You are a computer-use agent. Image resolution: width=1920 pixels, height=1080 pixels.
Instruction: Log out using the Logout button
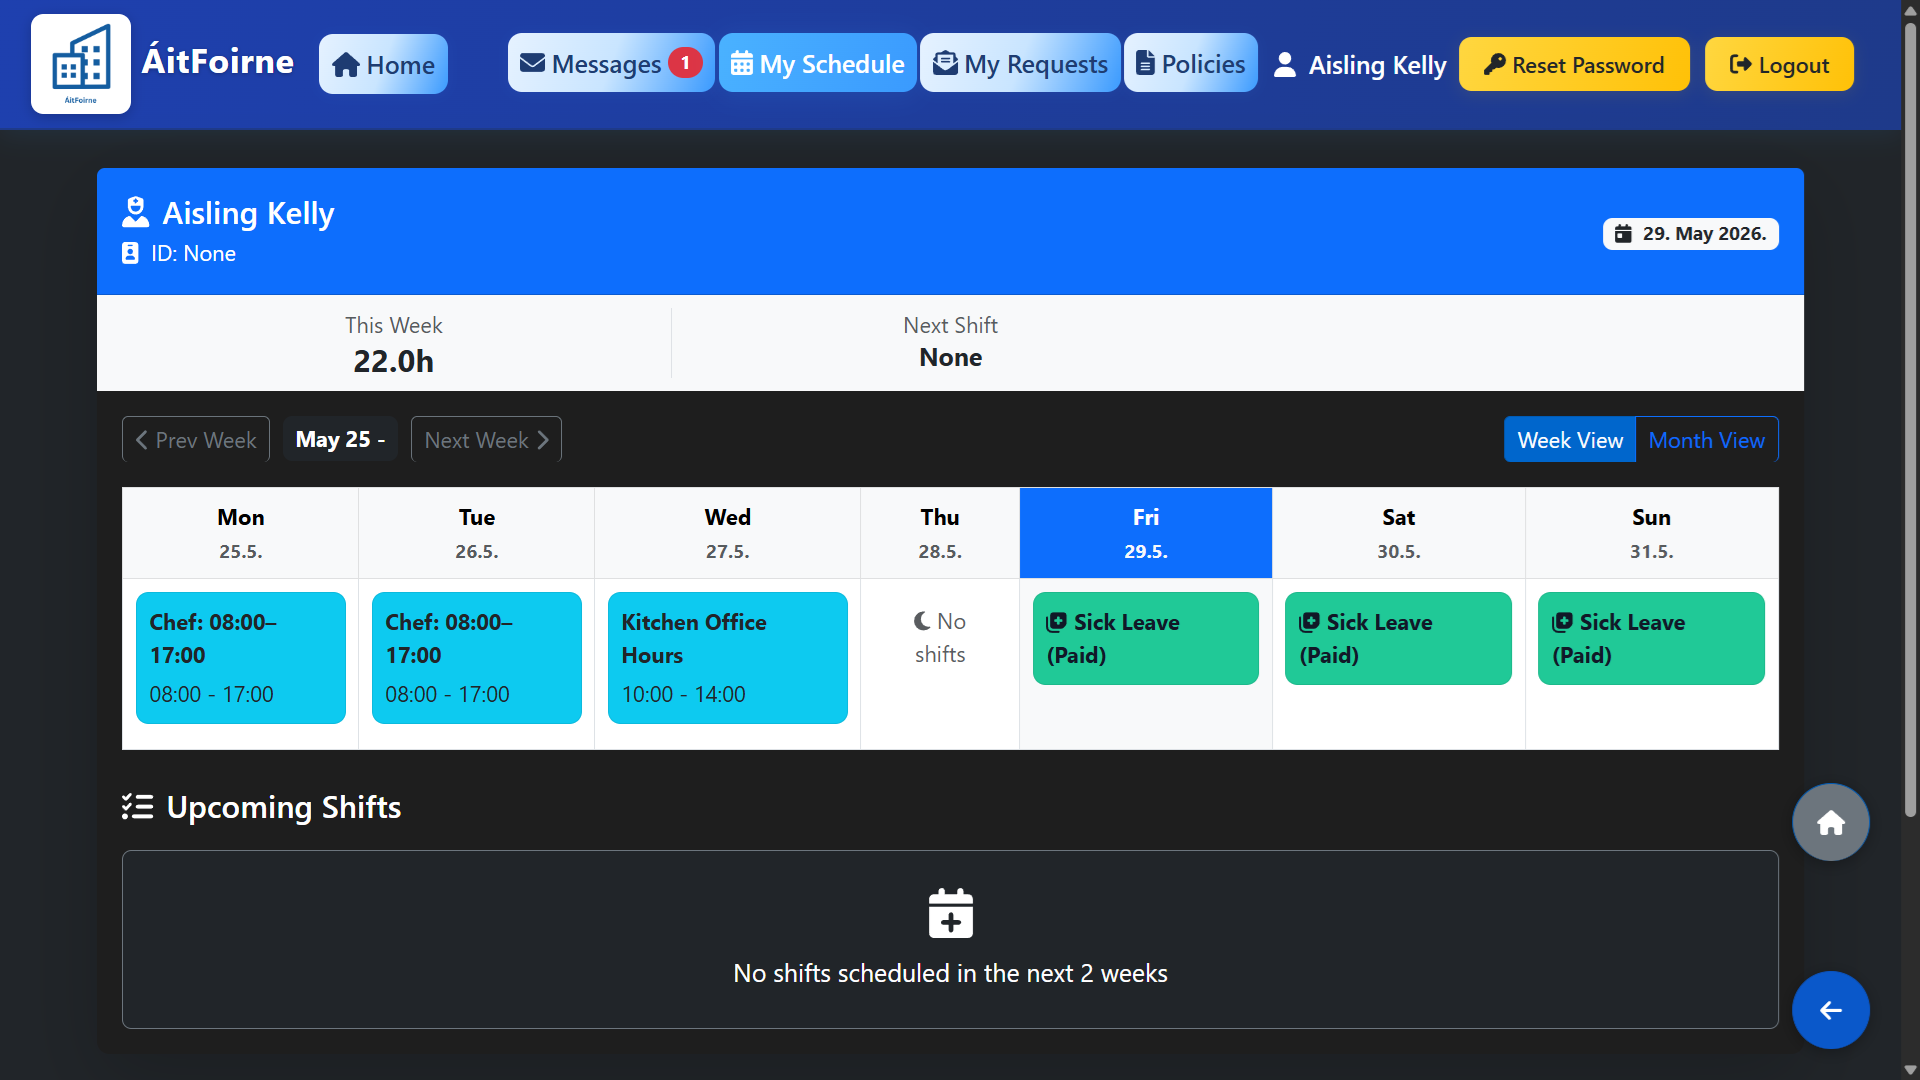[x=1779, y=64]
